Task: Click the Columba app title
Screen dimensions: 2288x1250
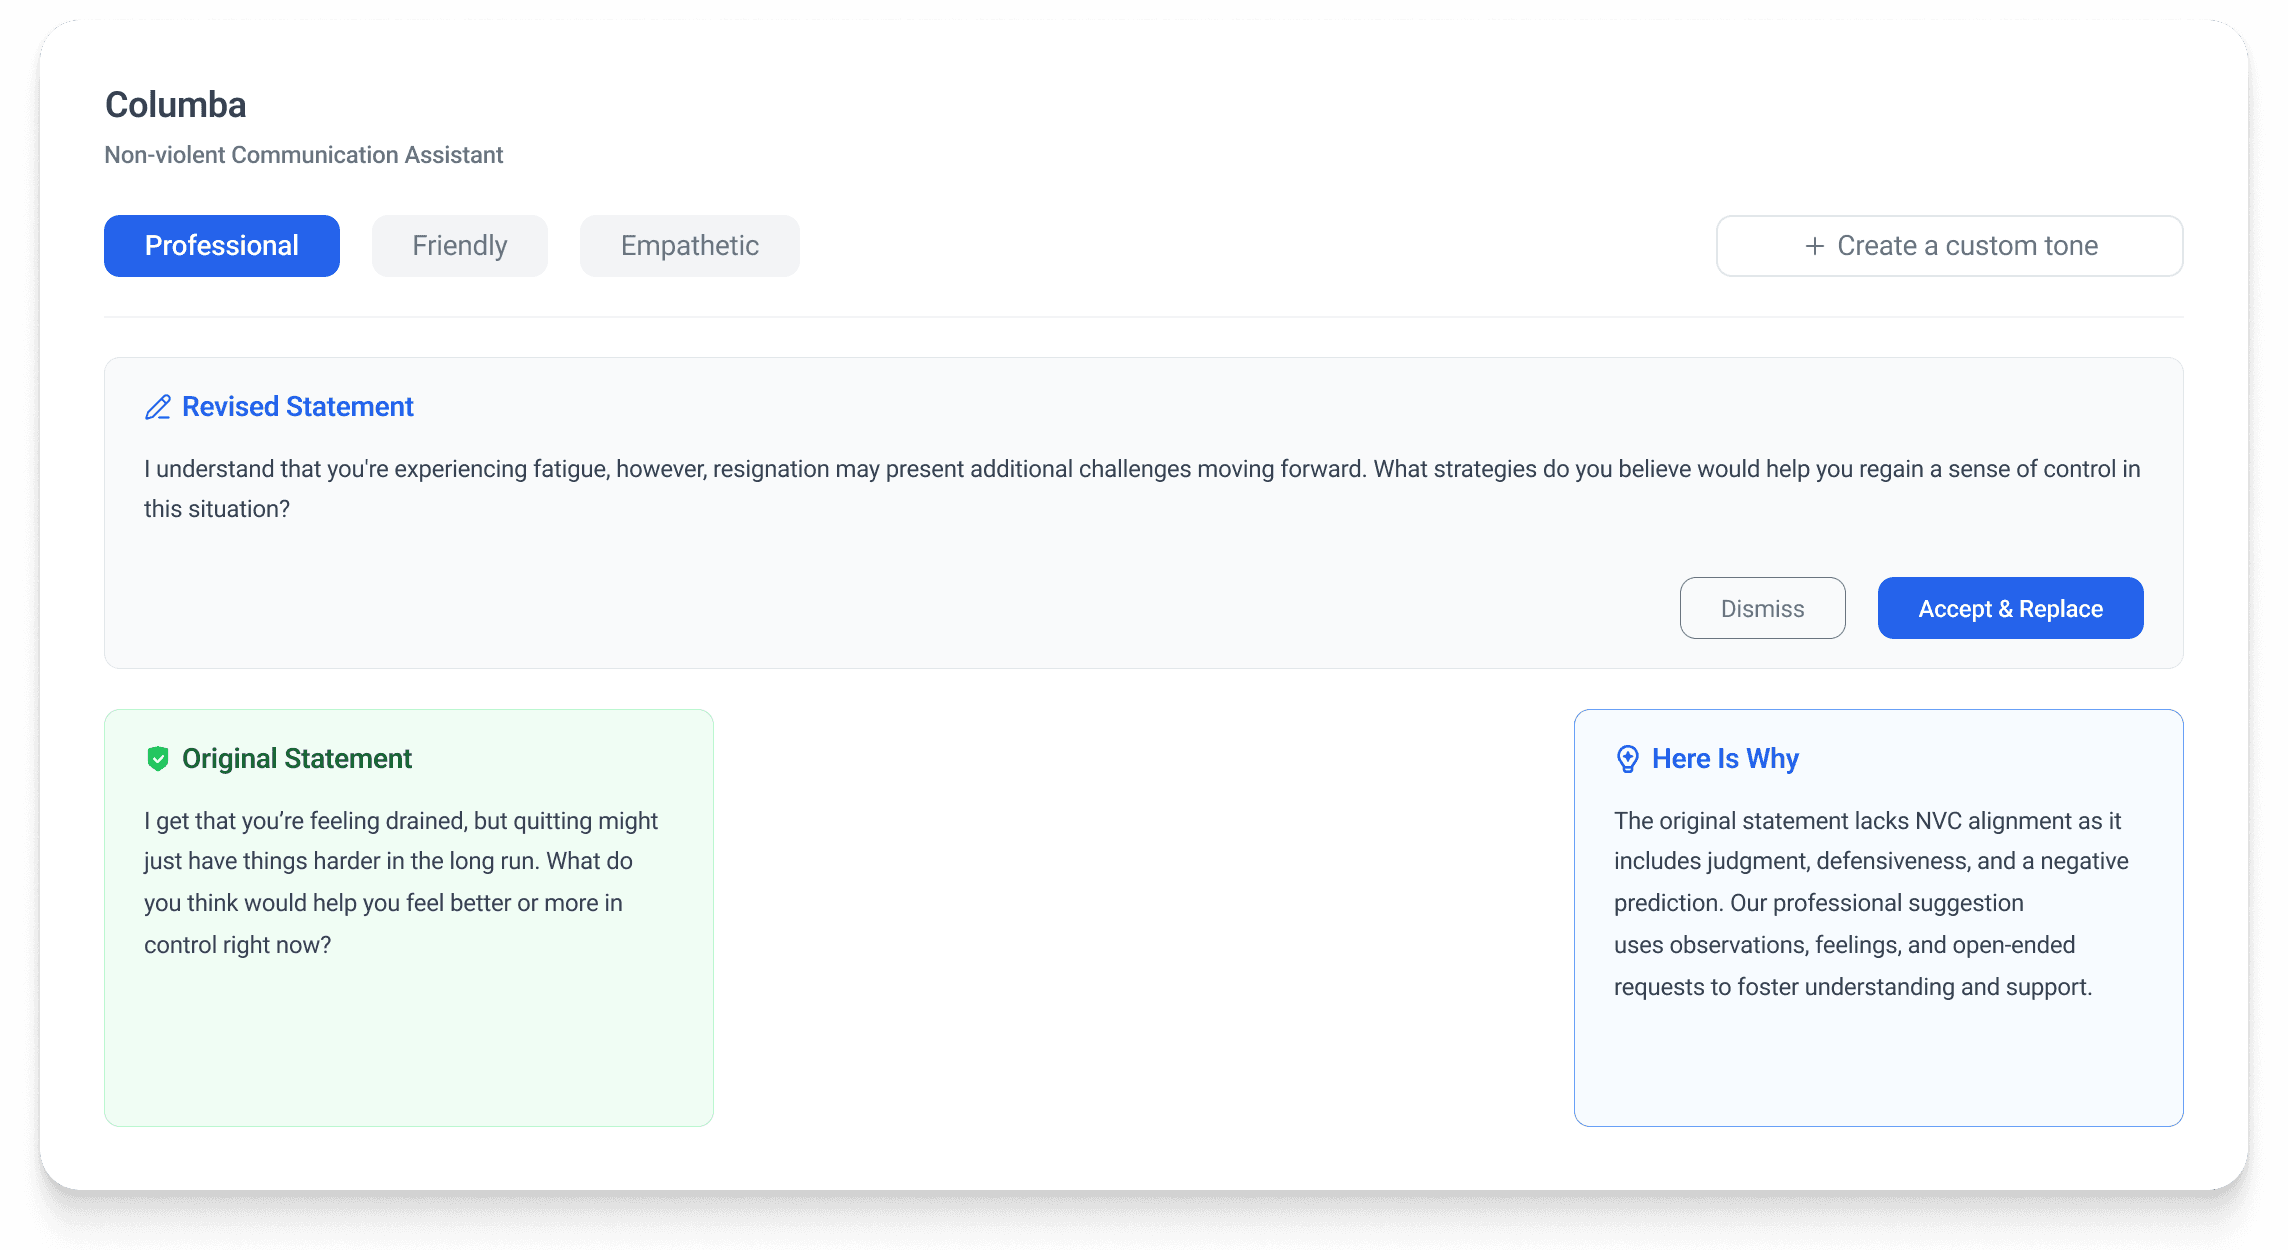Action: point(175,105)
